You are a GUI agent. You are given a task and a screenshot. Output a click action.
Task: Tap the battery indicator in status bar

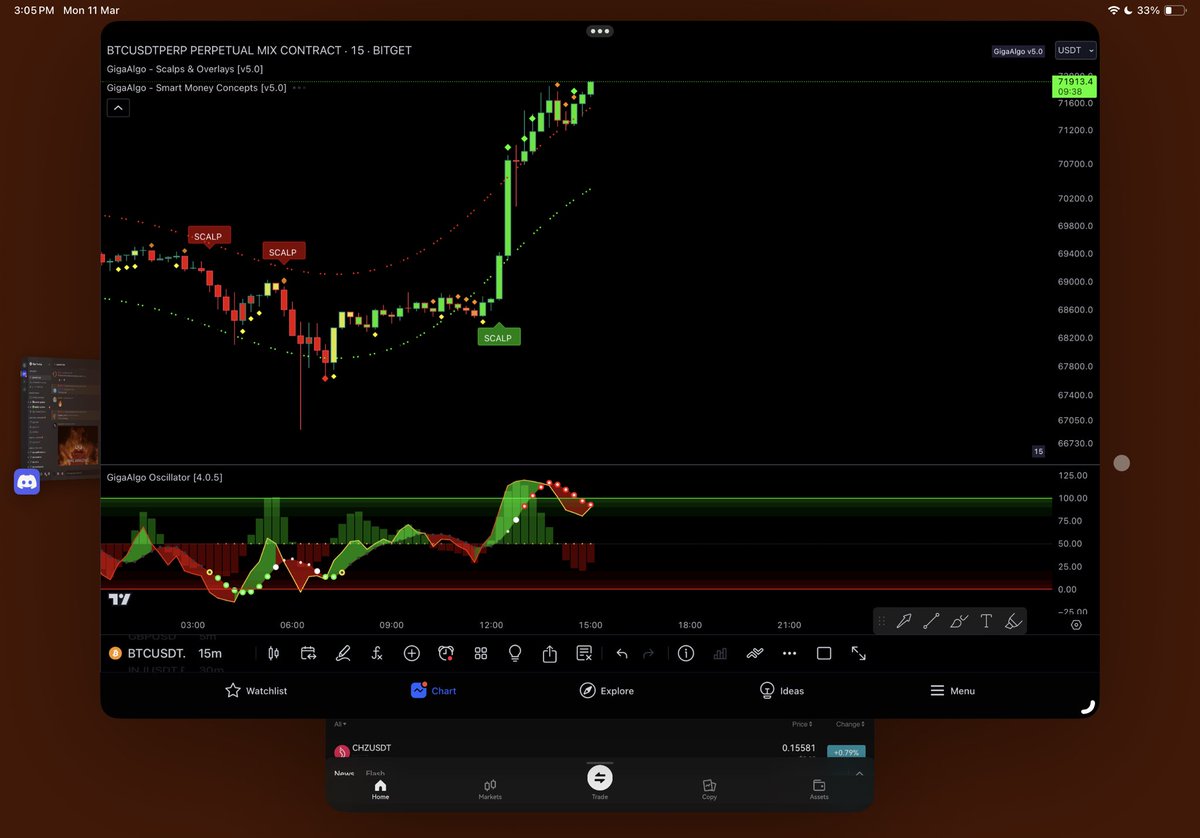[1177, 10]
